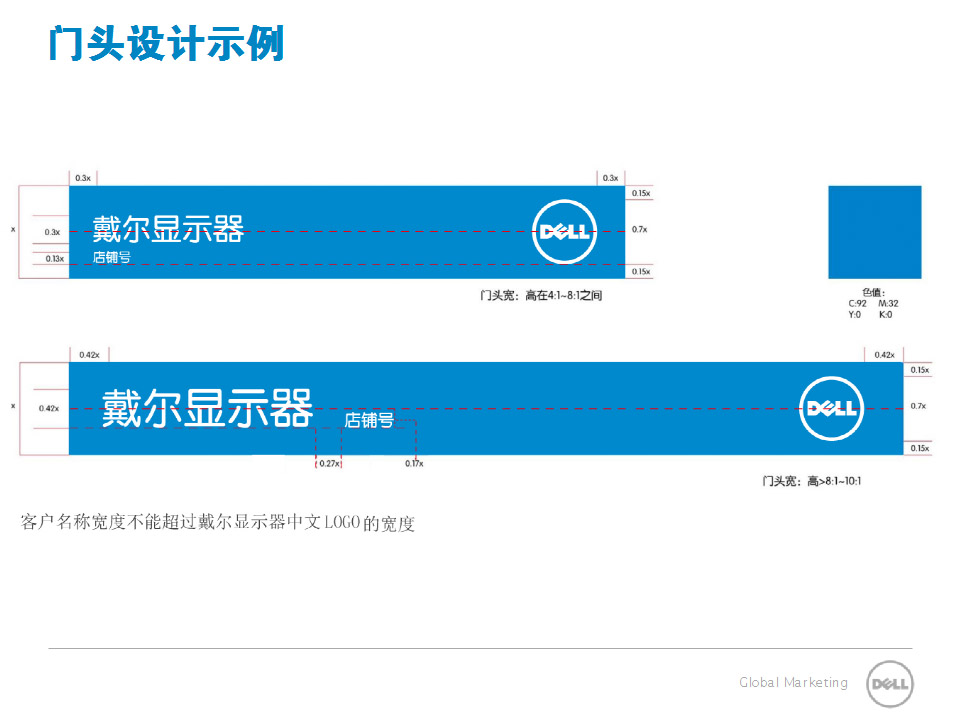Click the caption 门头宽：高在4:1~8:1之间

(x=541, y=295)
